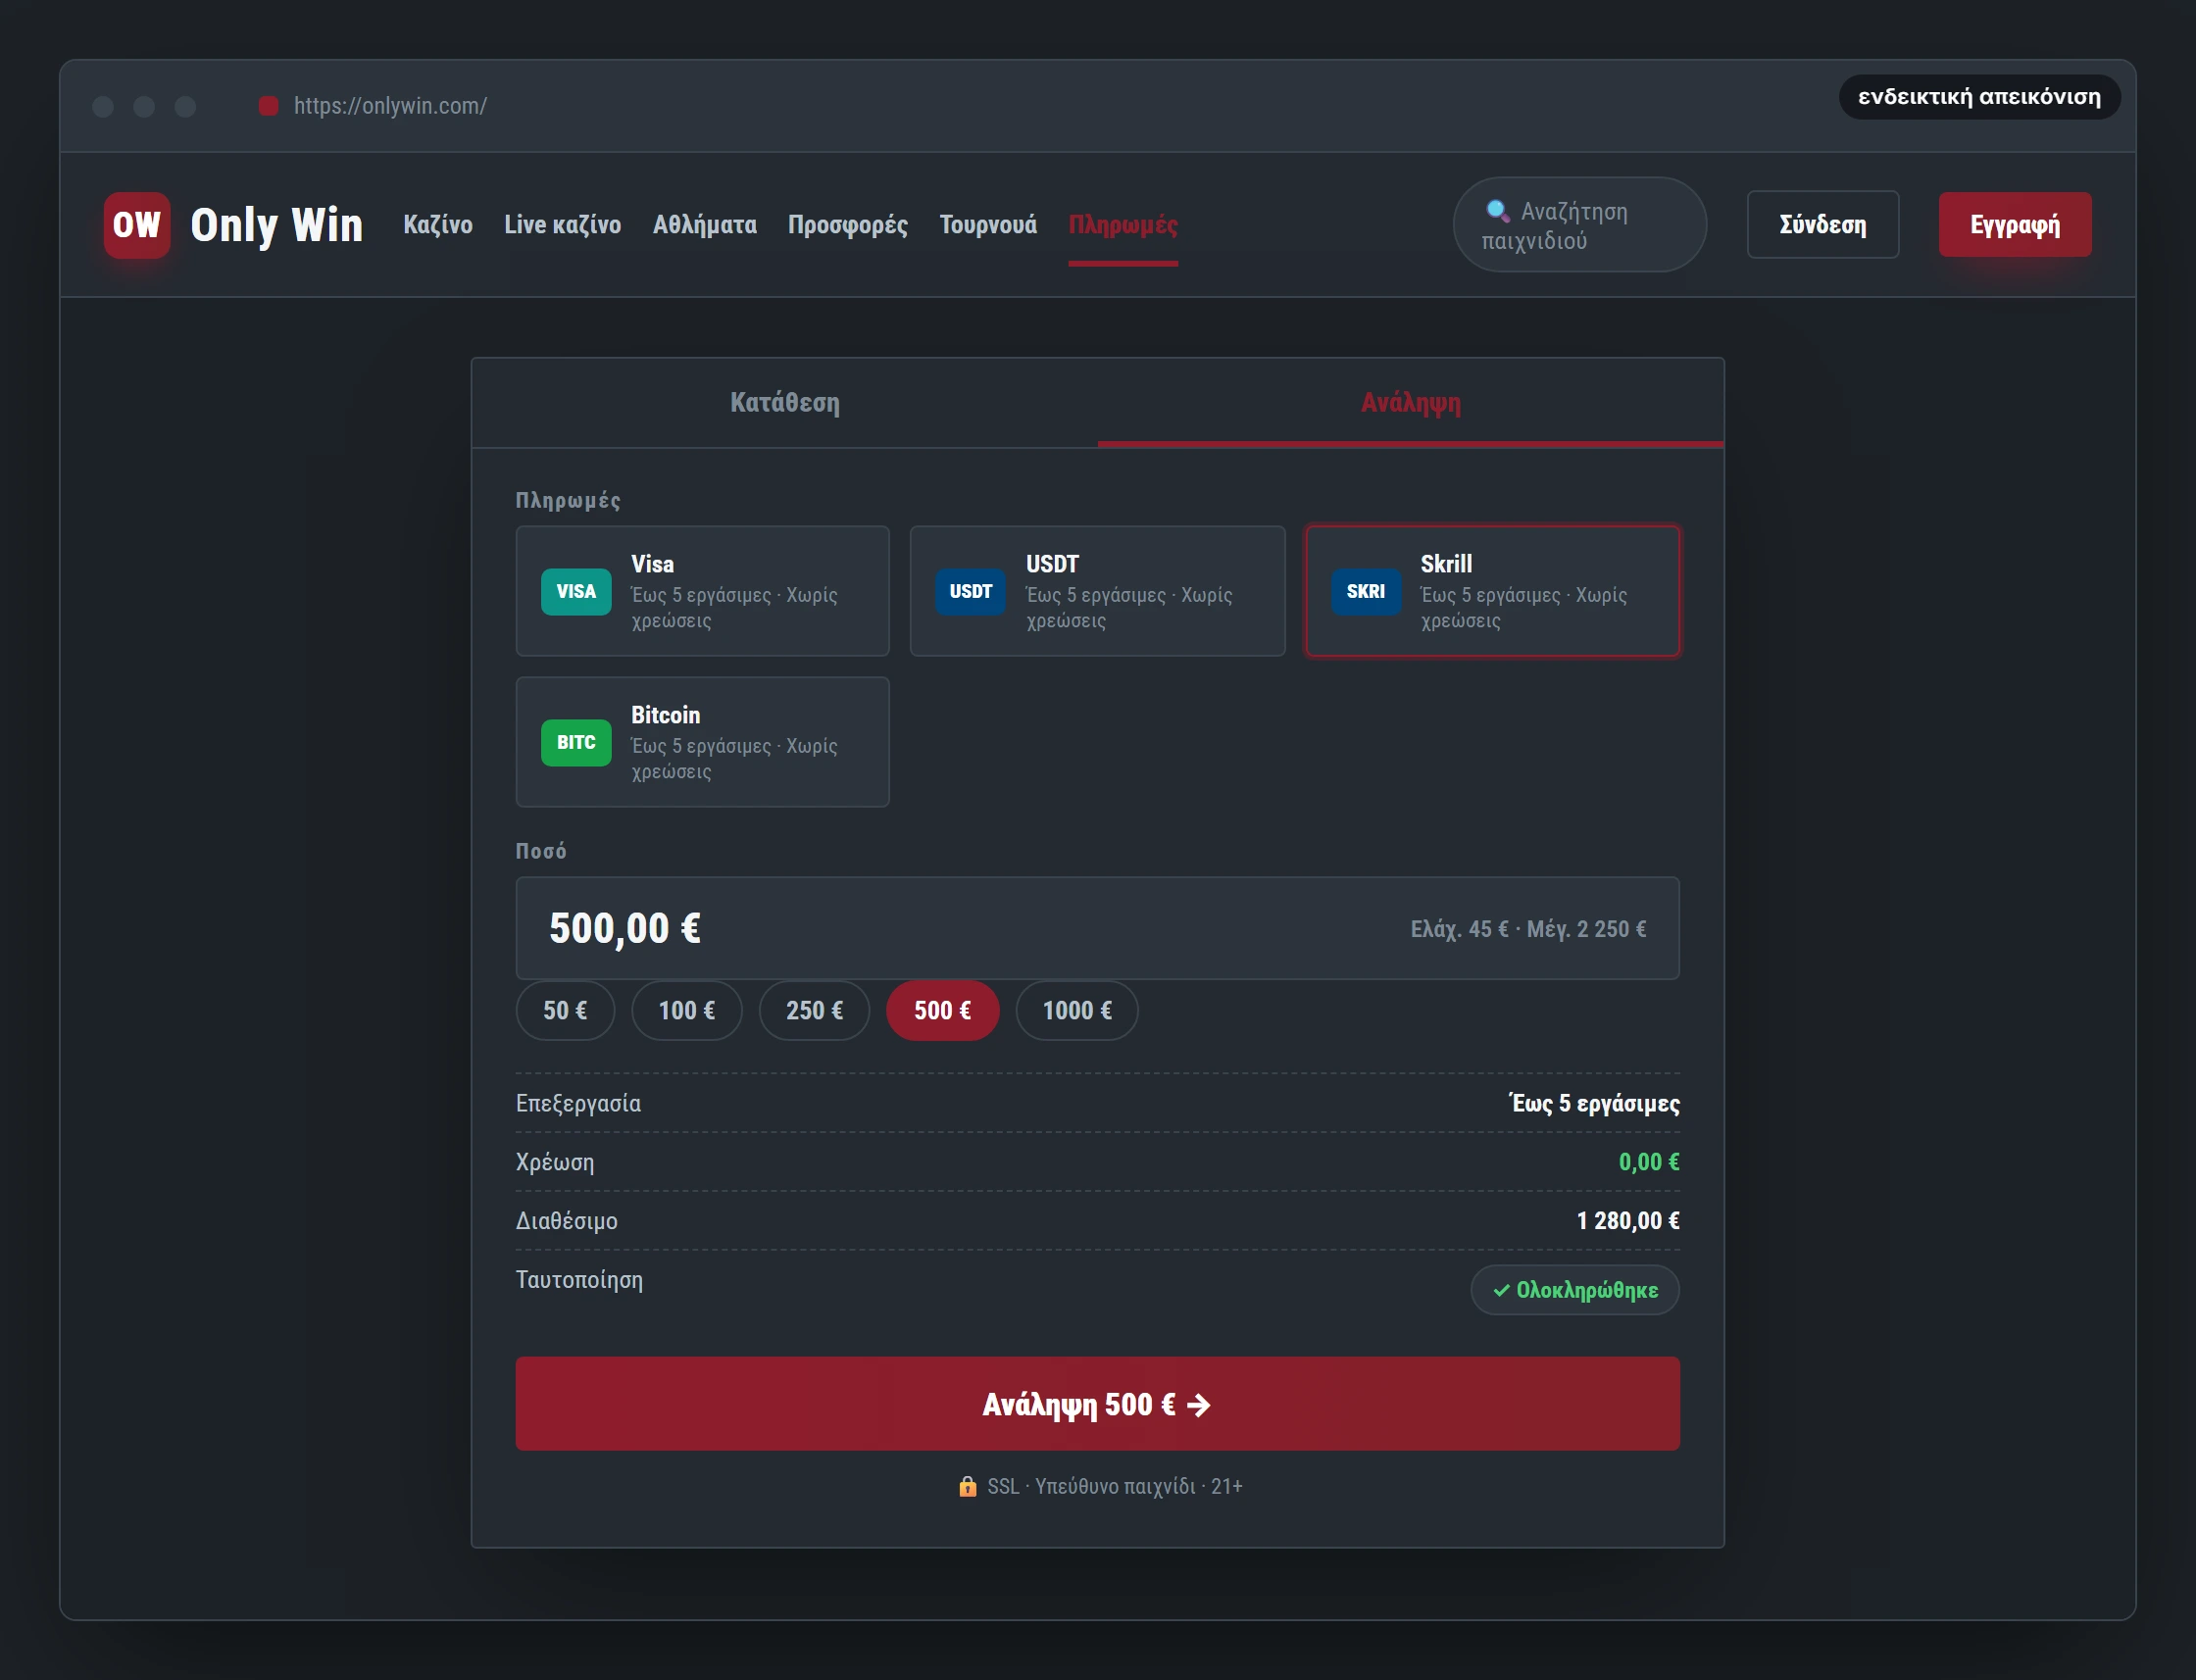Click the Σύνδεση login button
Screen dimensions: 2196x1680
(1822, 225)
